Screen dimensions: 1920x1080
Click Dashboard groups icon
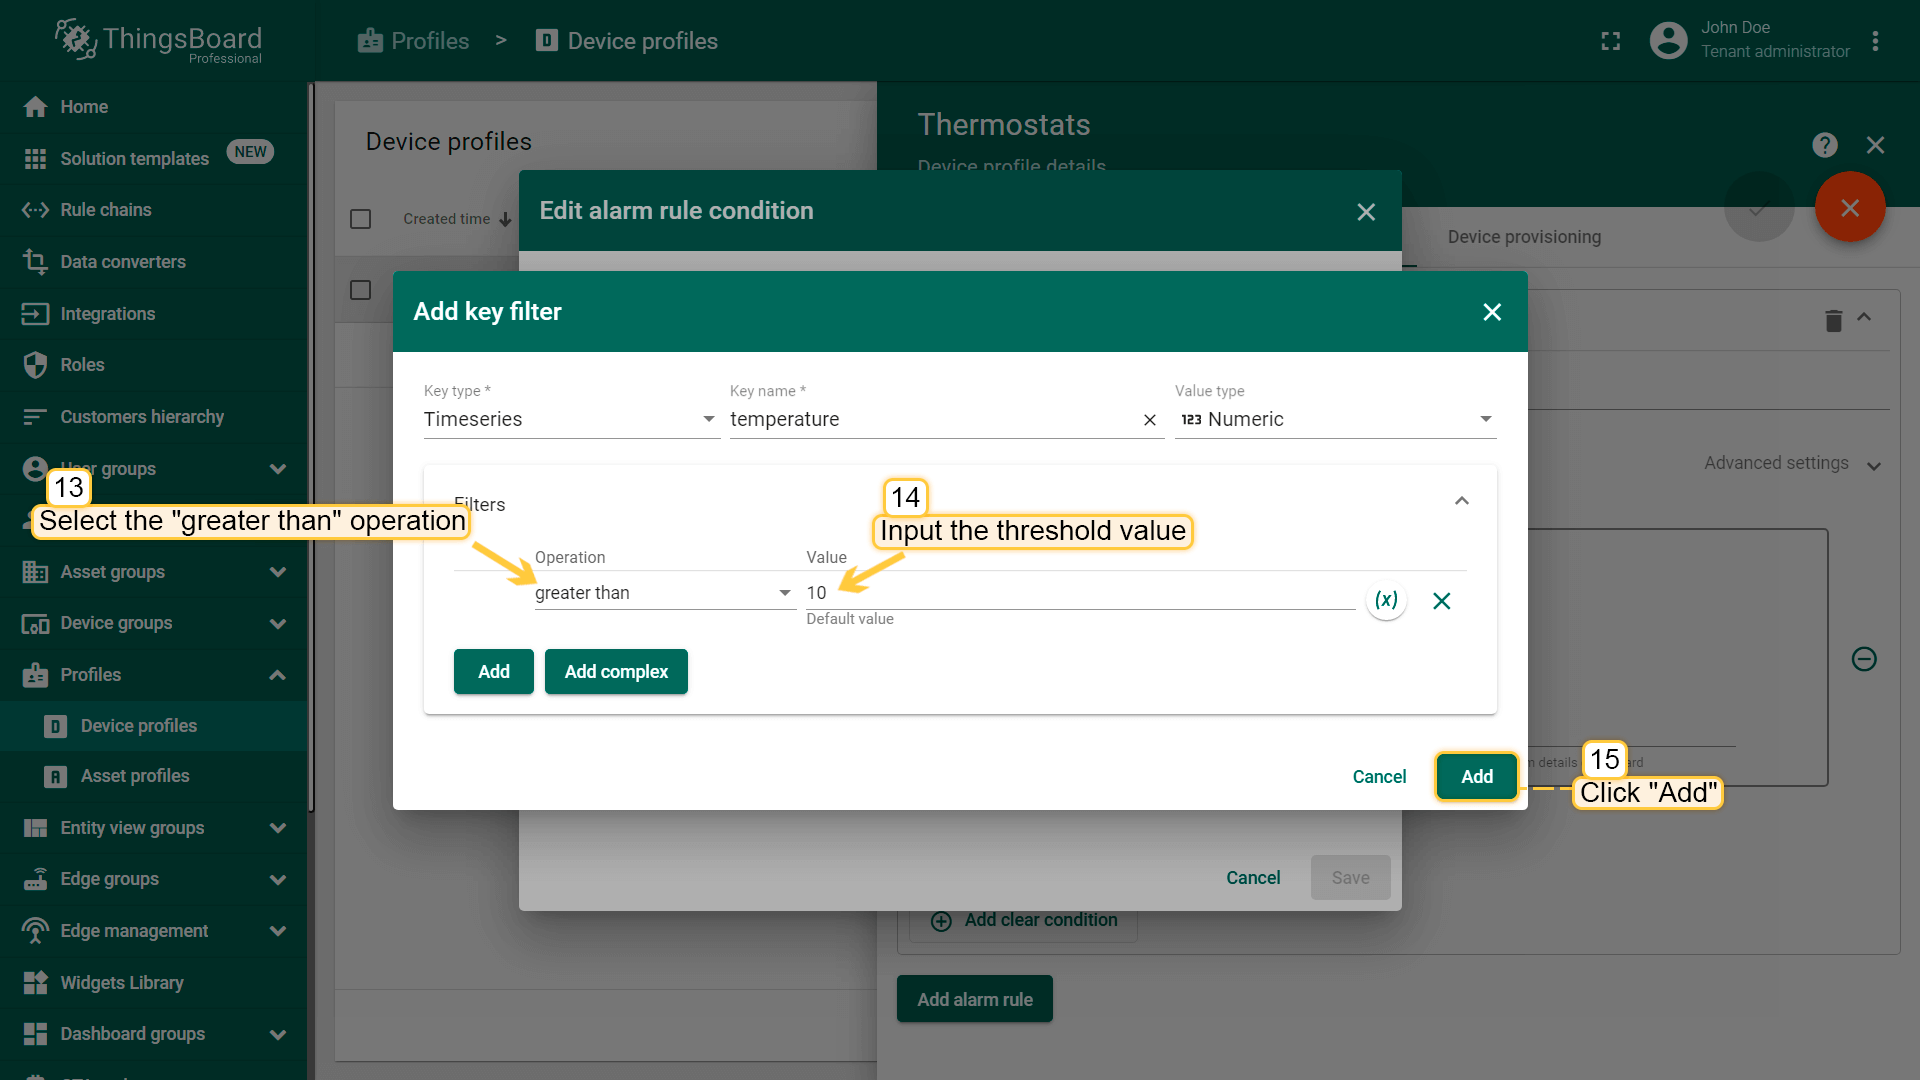(36, 1034)
